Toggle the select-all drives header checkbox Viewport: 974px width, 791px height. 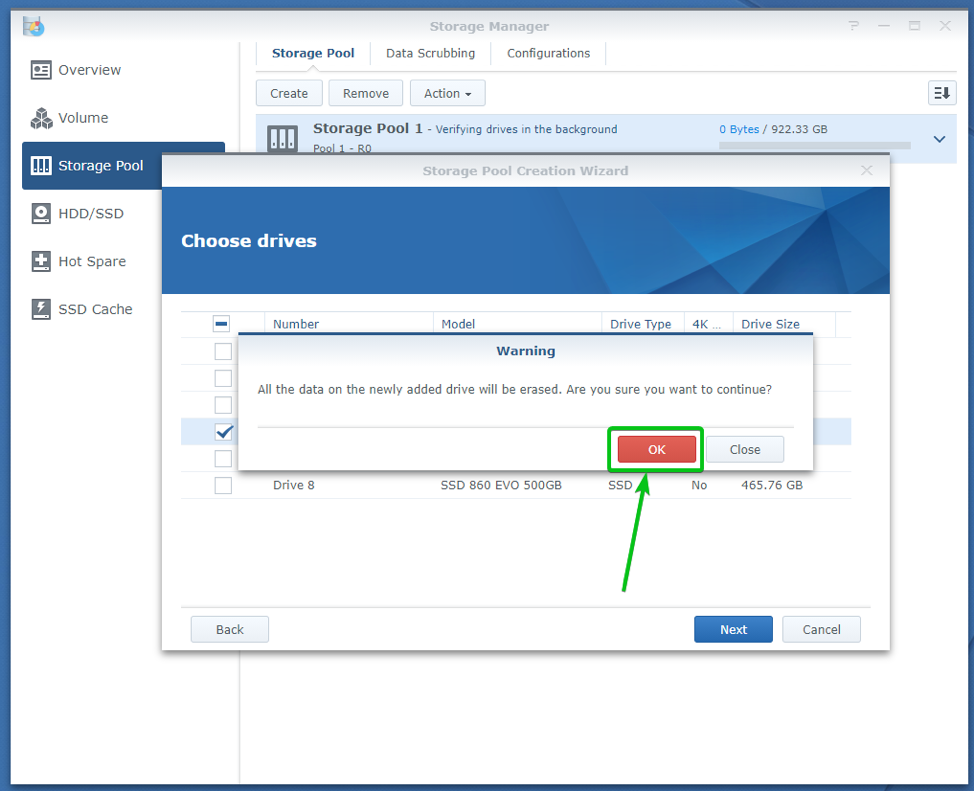221,324
